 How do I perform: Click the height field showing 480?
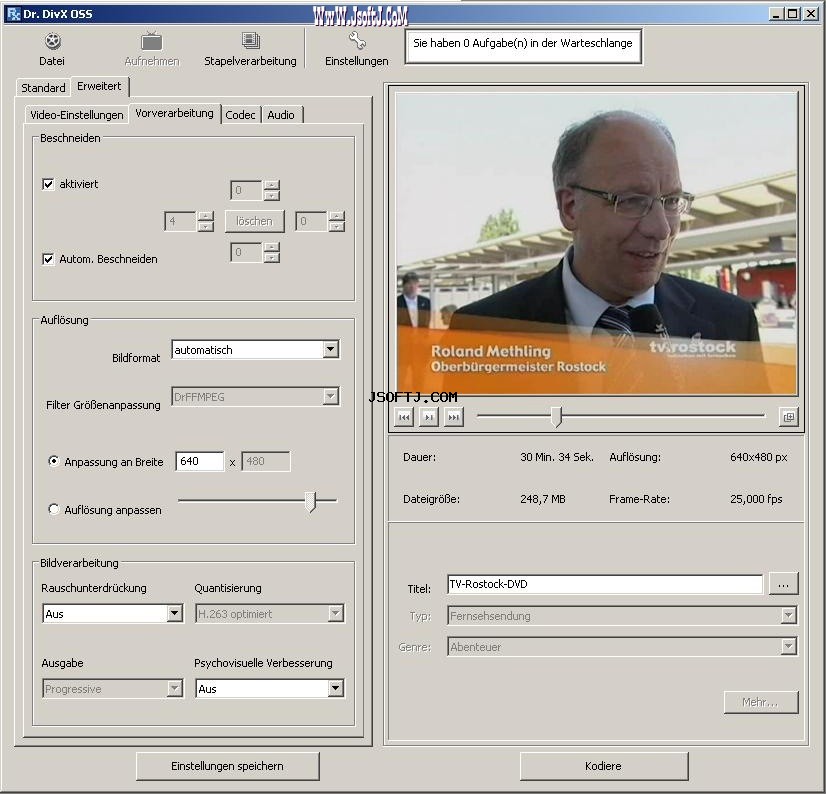point(266,462)
